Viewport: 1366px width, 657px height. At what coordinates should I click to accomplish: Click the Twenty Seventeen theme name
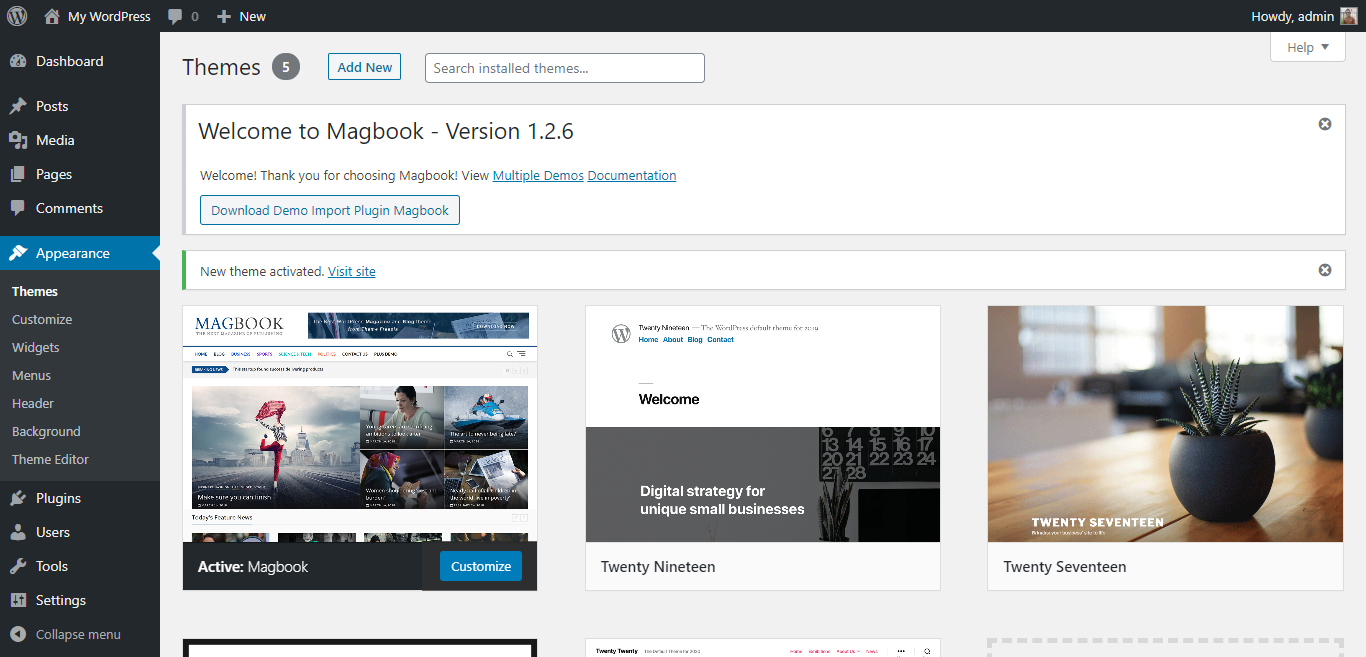(1065, 566)
